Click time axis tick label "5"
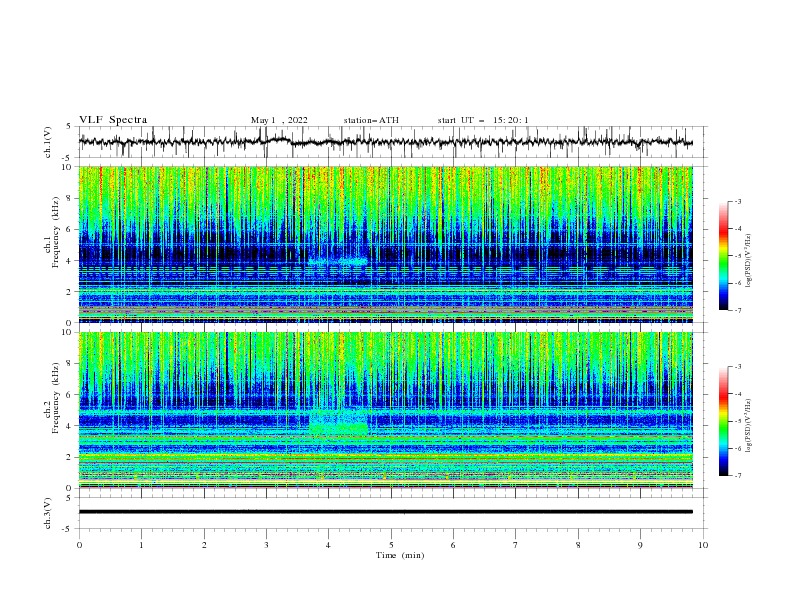792x612 pixels. tap(391, 545)
